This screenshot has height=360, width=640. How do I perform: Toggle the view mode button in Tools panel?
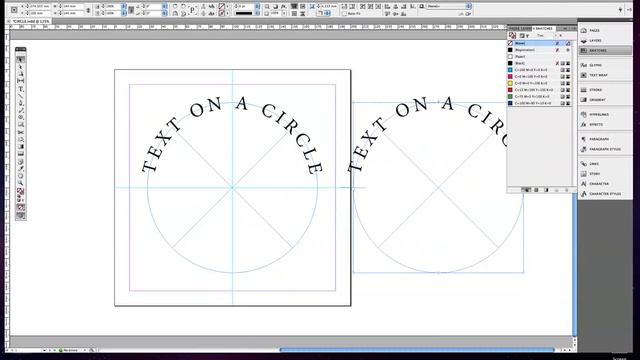click(x=20, y=215)
